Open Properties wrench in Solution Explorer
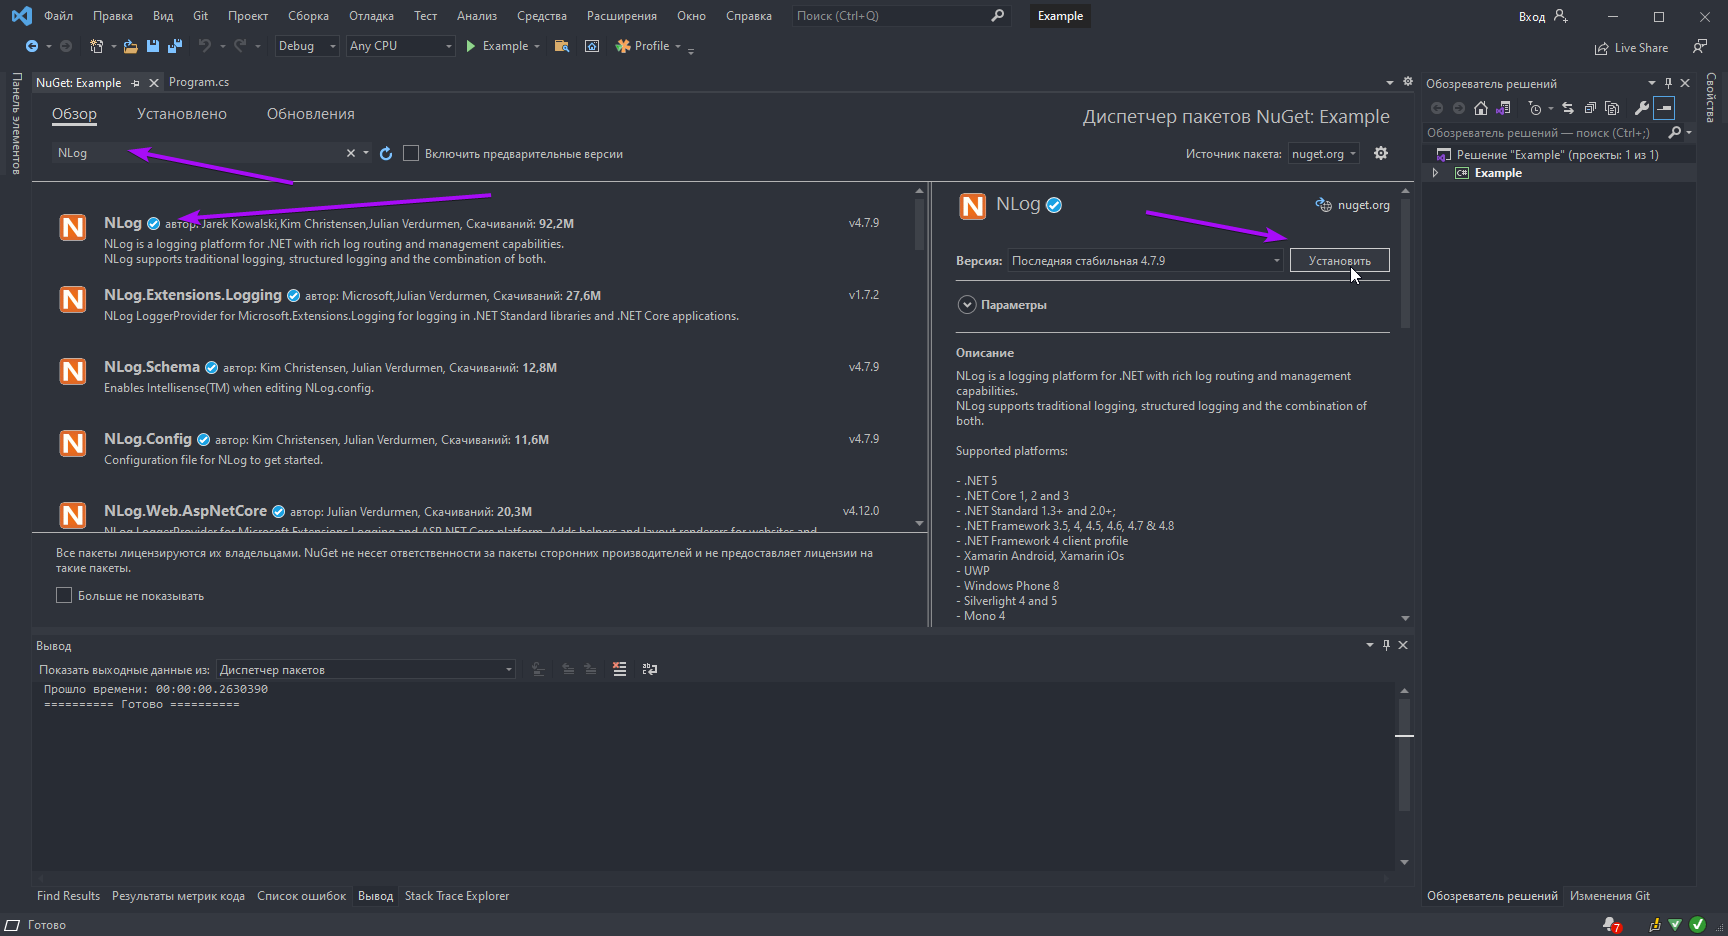Viewport: 1728px width, 936px height. [1641, 108]
